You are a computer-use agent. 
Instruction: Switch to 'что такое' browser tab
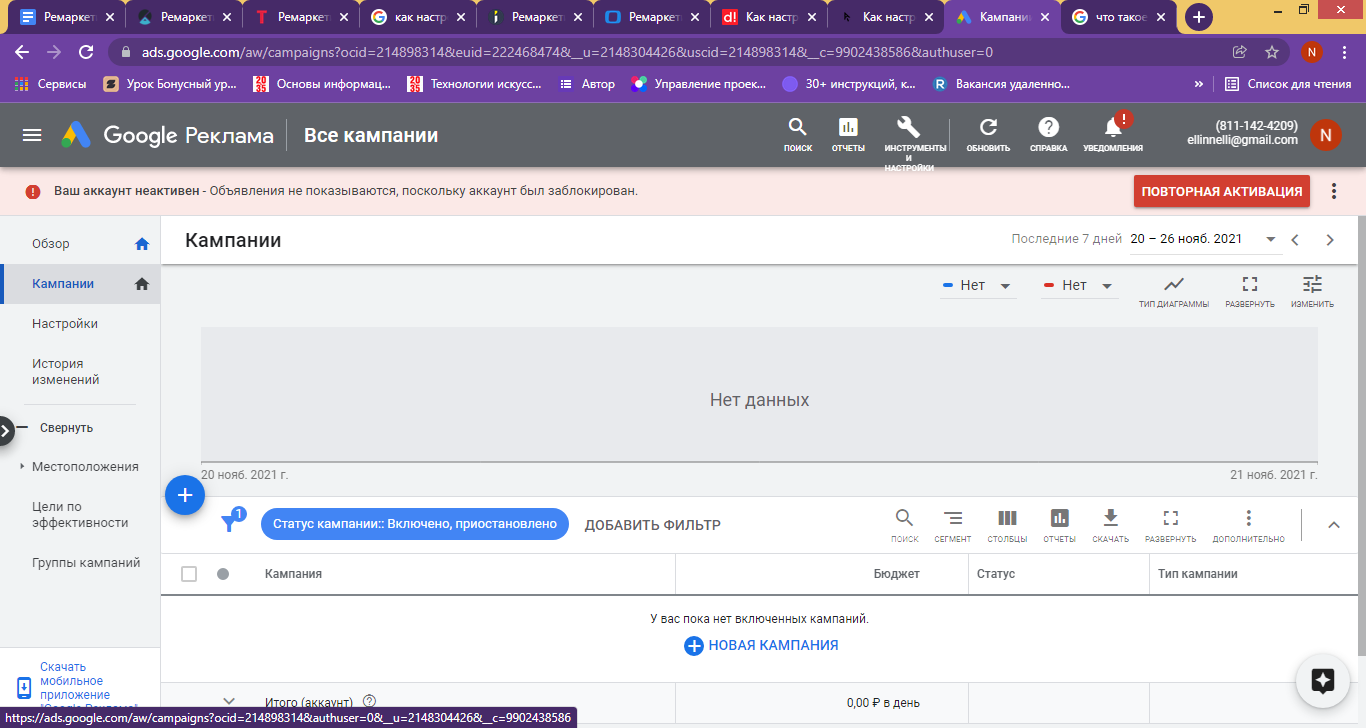[x=1121, y=17]
